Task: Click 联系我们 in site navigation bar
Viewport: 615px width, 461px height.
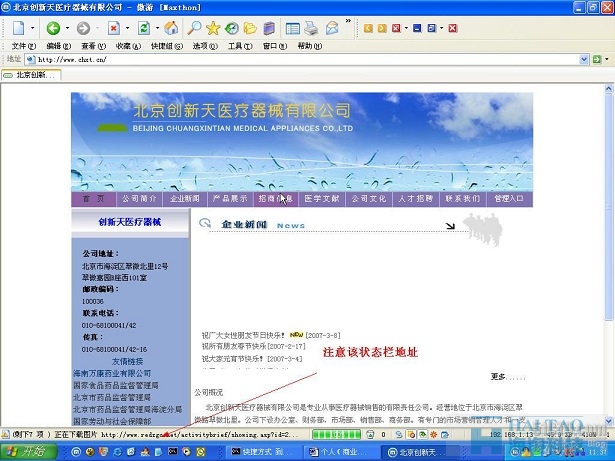Action: [x=462, y=199]
